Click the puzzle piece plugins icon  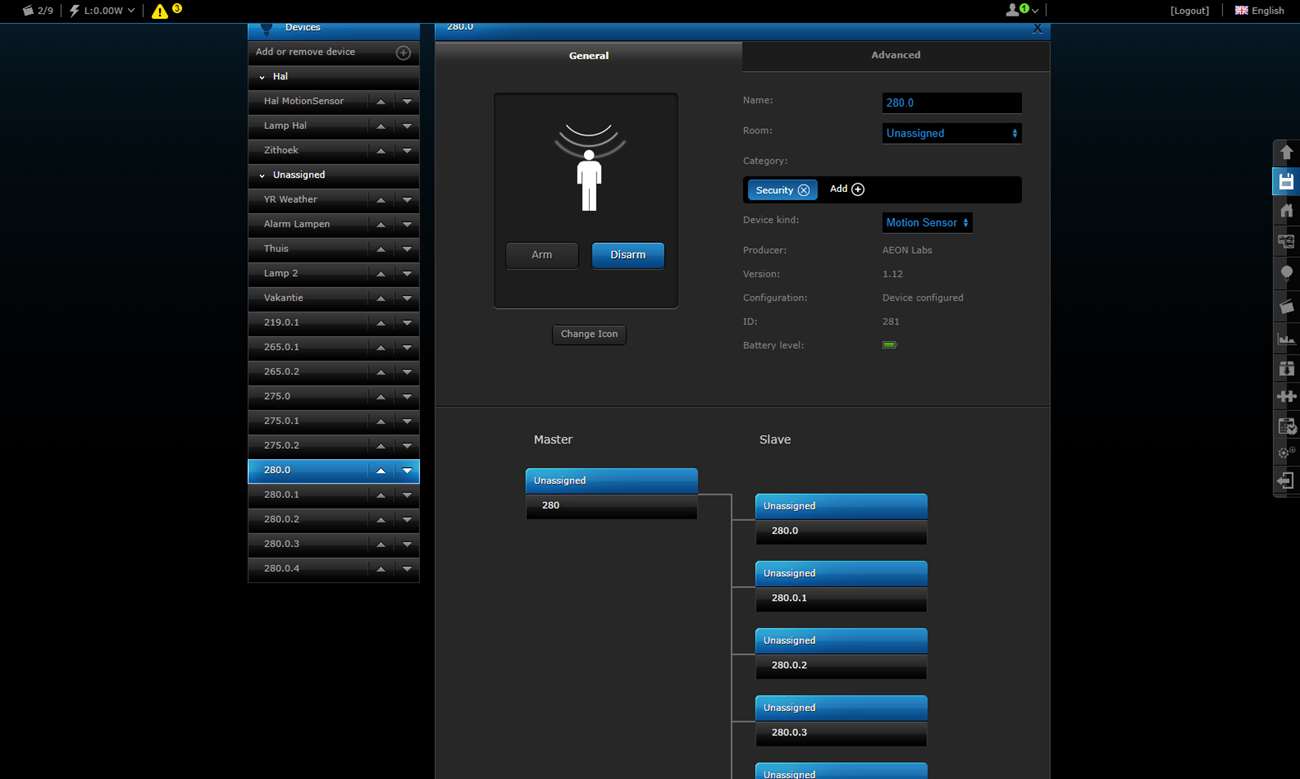point(1286,396)
